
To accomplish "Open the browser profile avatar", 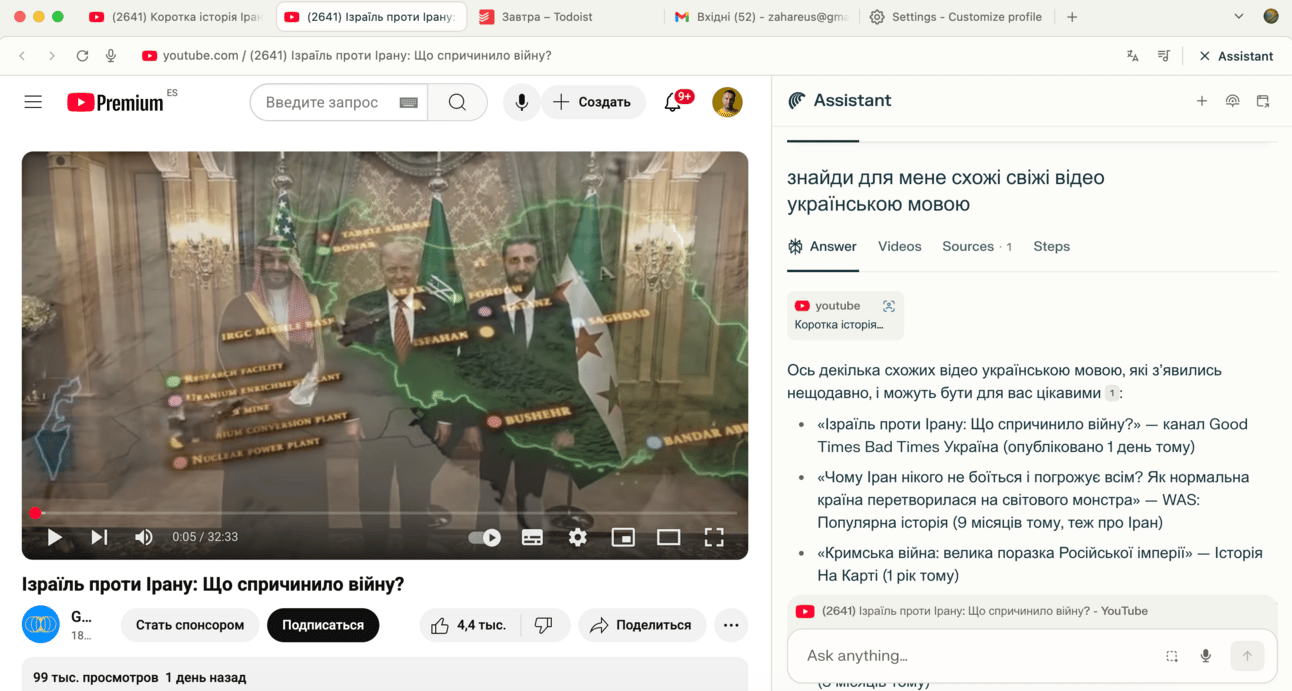I will (1271, 17).
